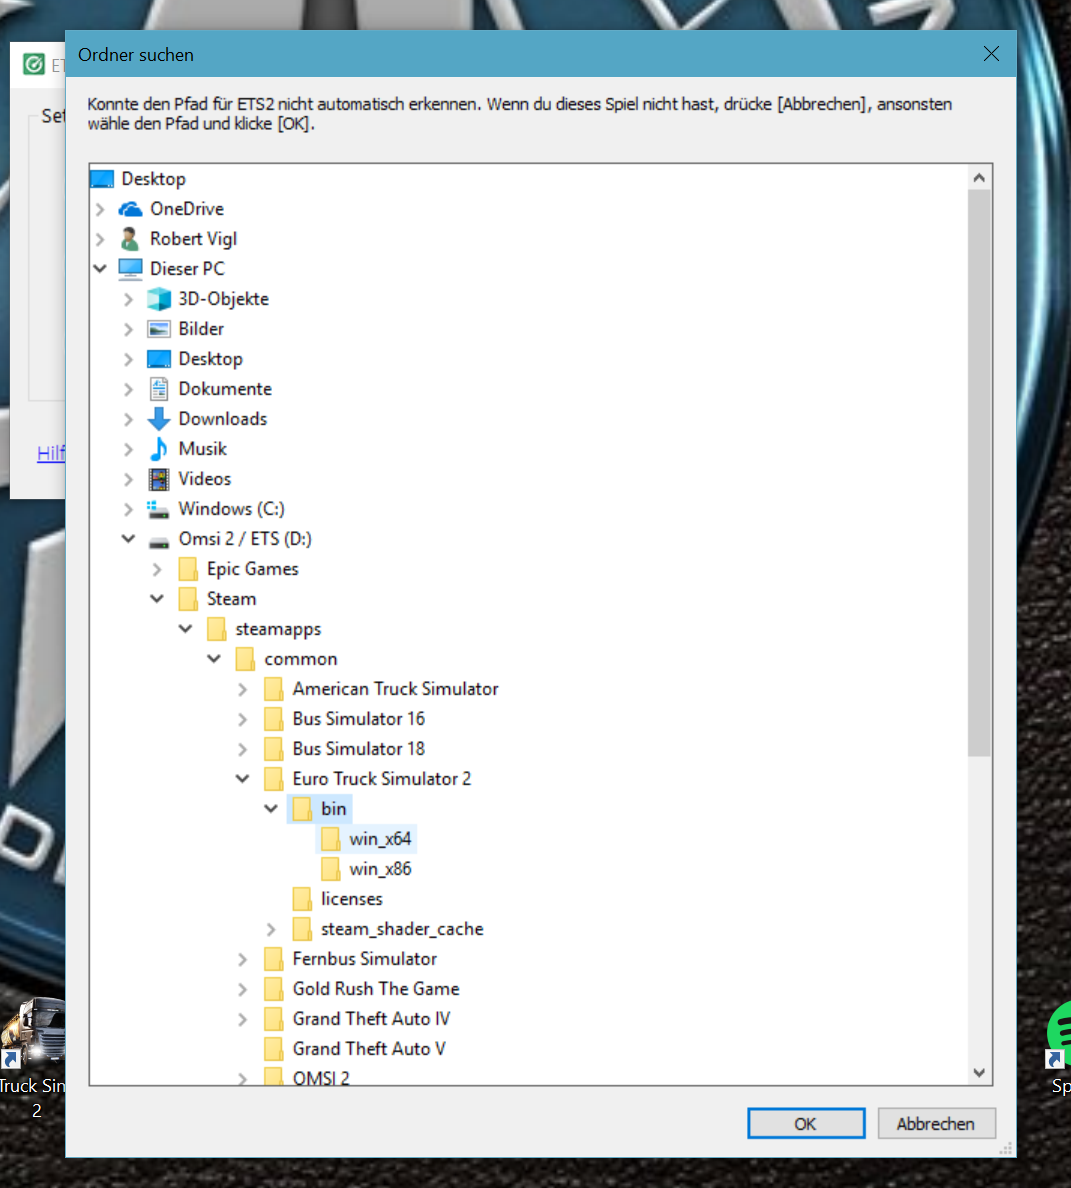Click the Windows (C:) drive icon

pyautogui.click(x=158, y=509)
